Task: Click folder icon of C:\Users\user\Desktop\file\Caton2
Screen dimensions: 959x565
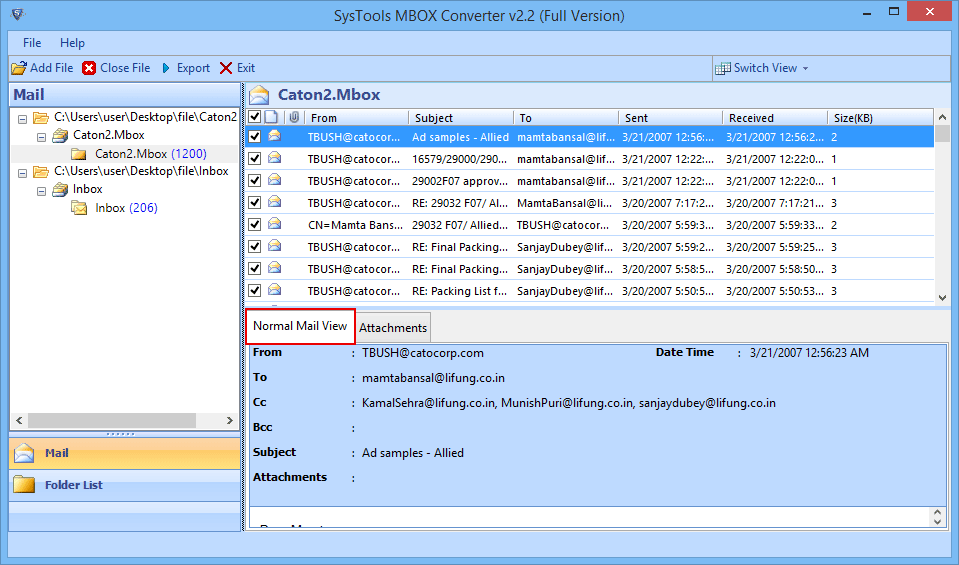Action: 41,117
